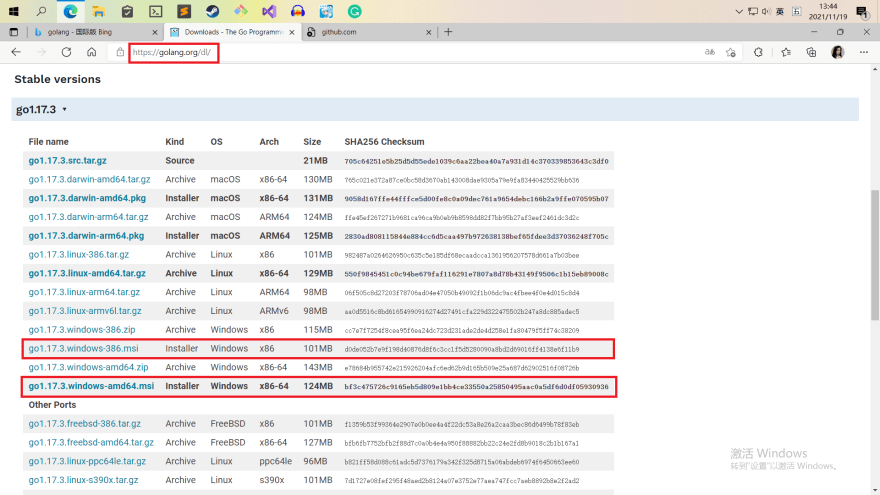Viewport: 880px width, 495px height.
Task: Click the Other Ports heading
Action: pyautogui.click(x=52, y=405)
